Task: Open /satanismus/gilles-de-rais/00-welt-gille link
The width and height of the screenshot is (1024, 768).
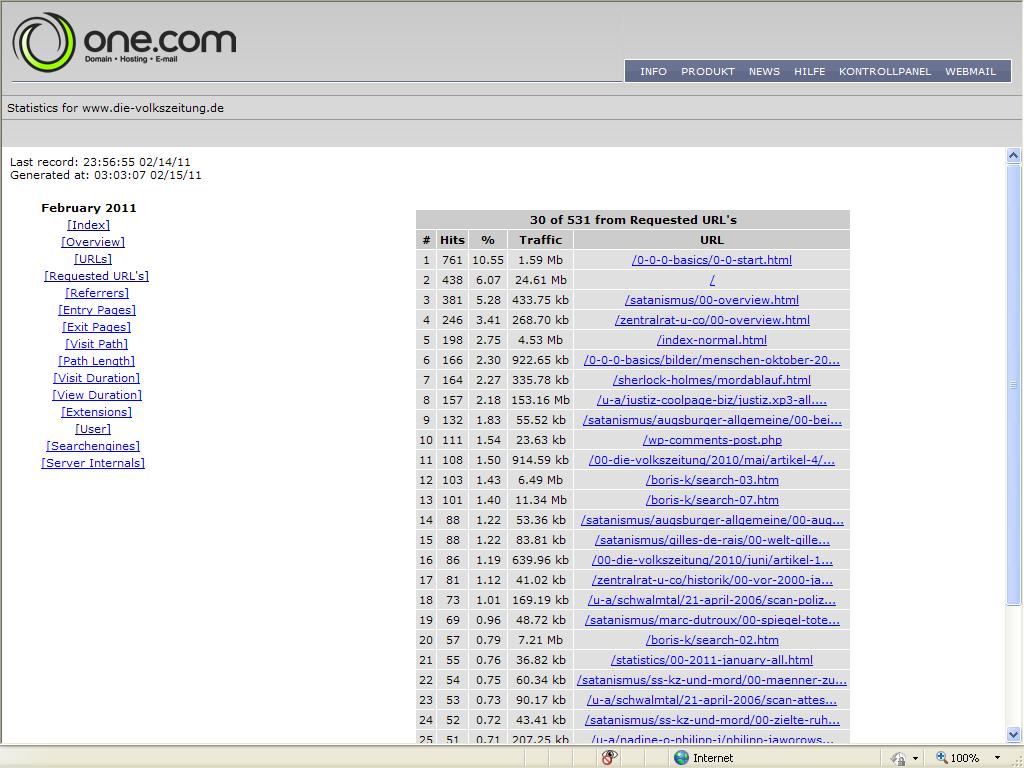Action: pos(712,540)
